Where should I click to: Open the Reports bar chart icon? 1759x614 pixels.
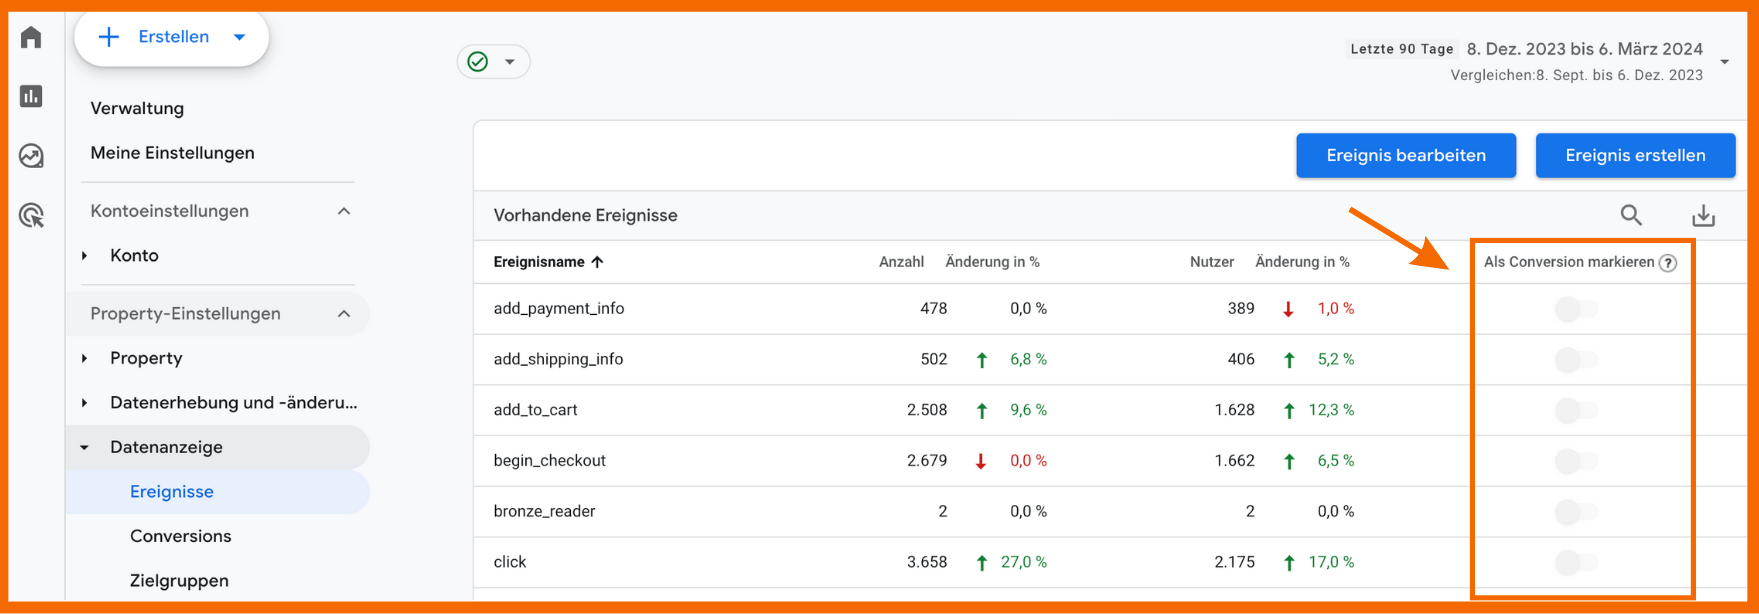[31, 96]
